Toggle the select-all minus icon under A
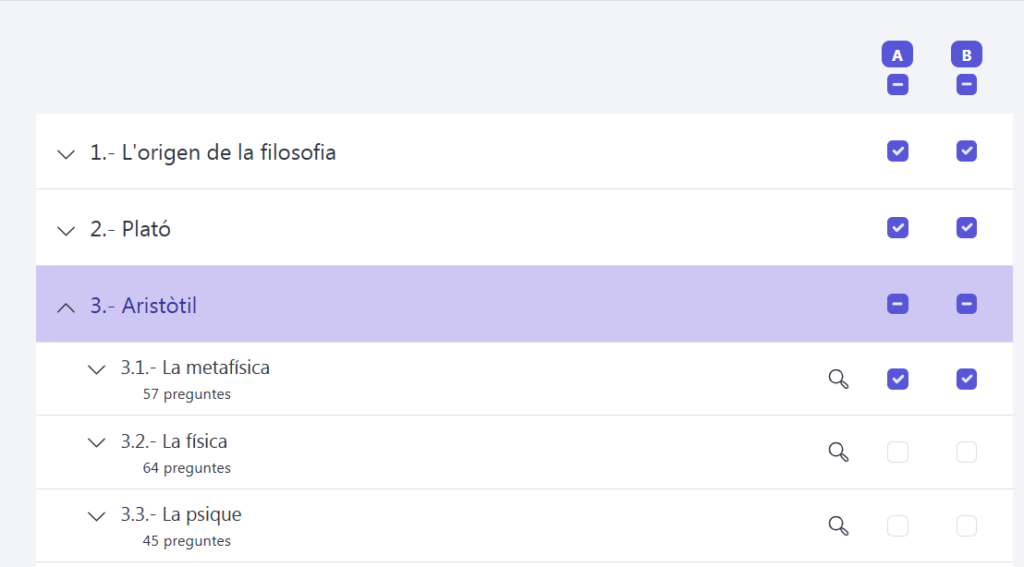1024x567 pixels. 897,85
